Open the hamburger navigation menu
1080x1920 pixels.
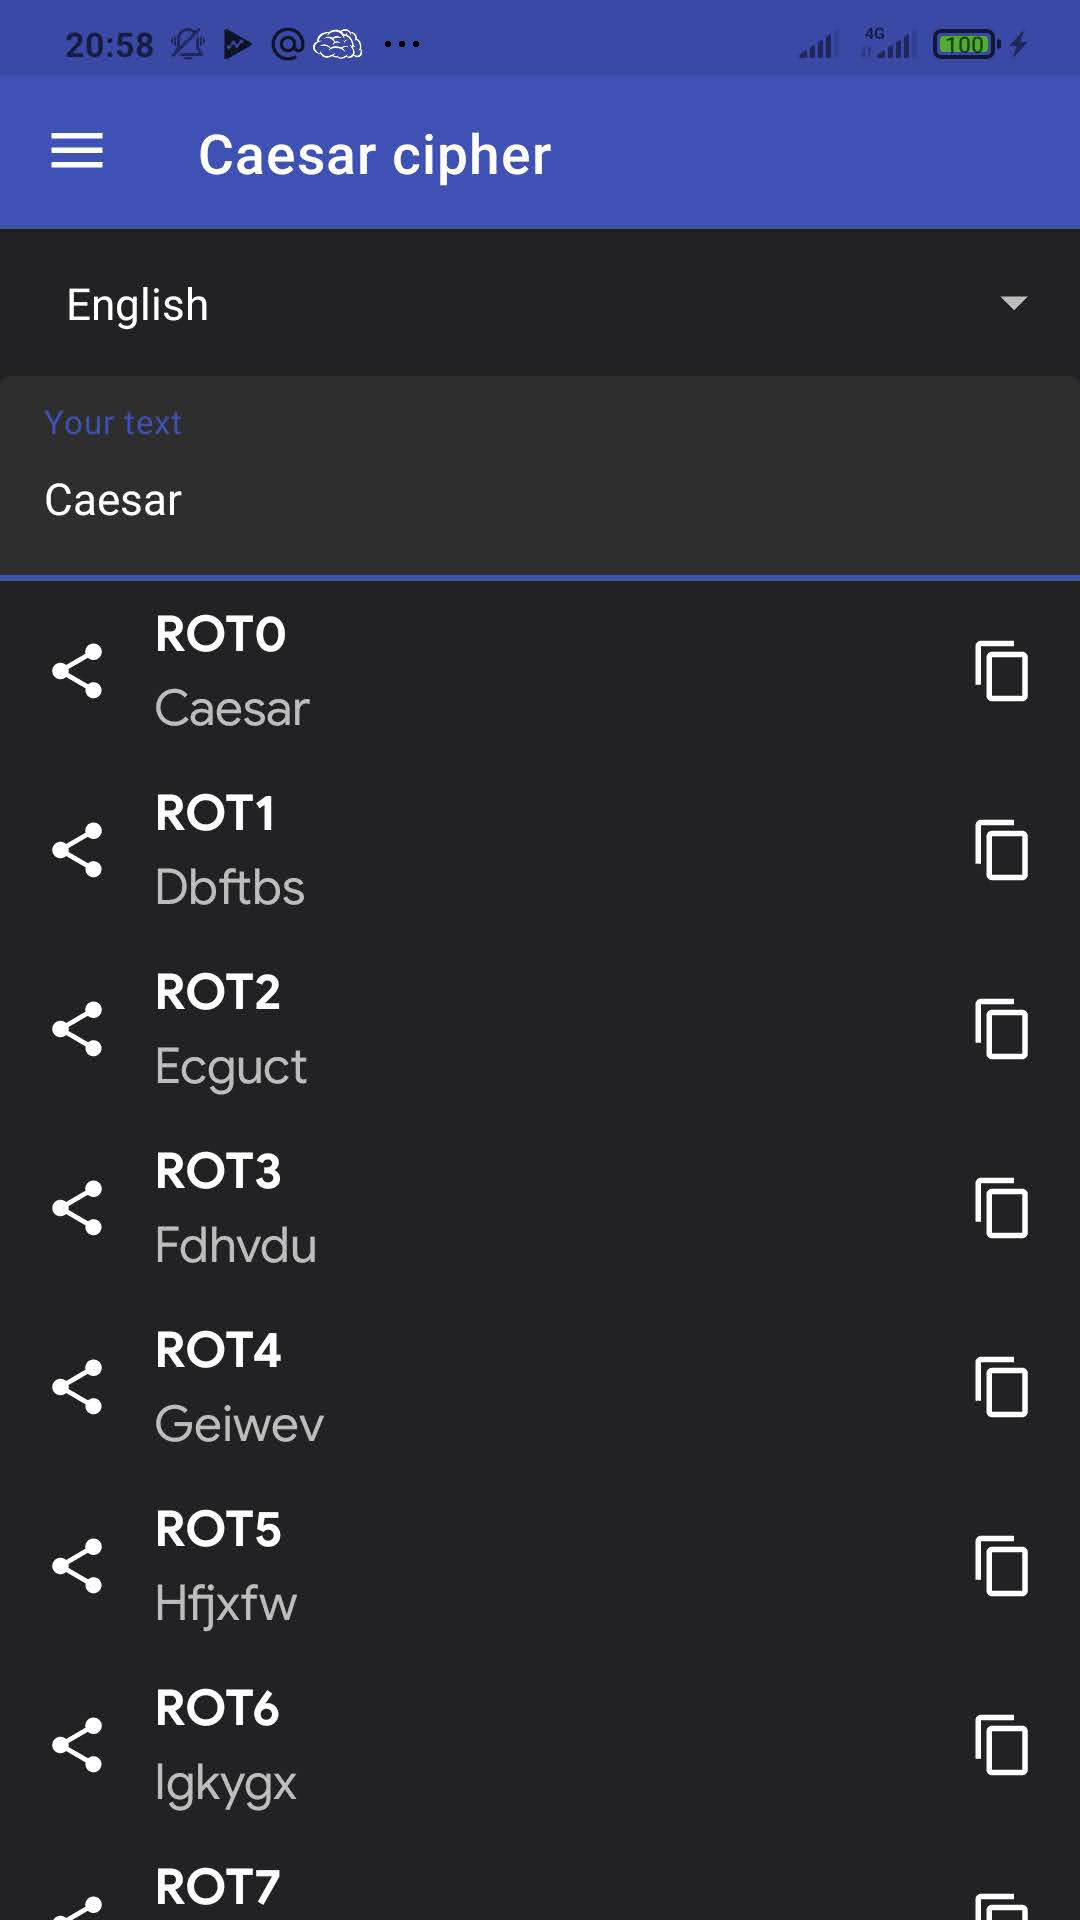click(x=77, y=152)
